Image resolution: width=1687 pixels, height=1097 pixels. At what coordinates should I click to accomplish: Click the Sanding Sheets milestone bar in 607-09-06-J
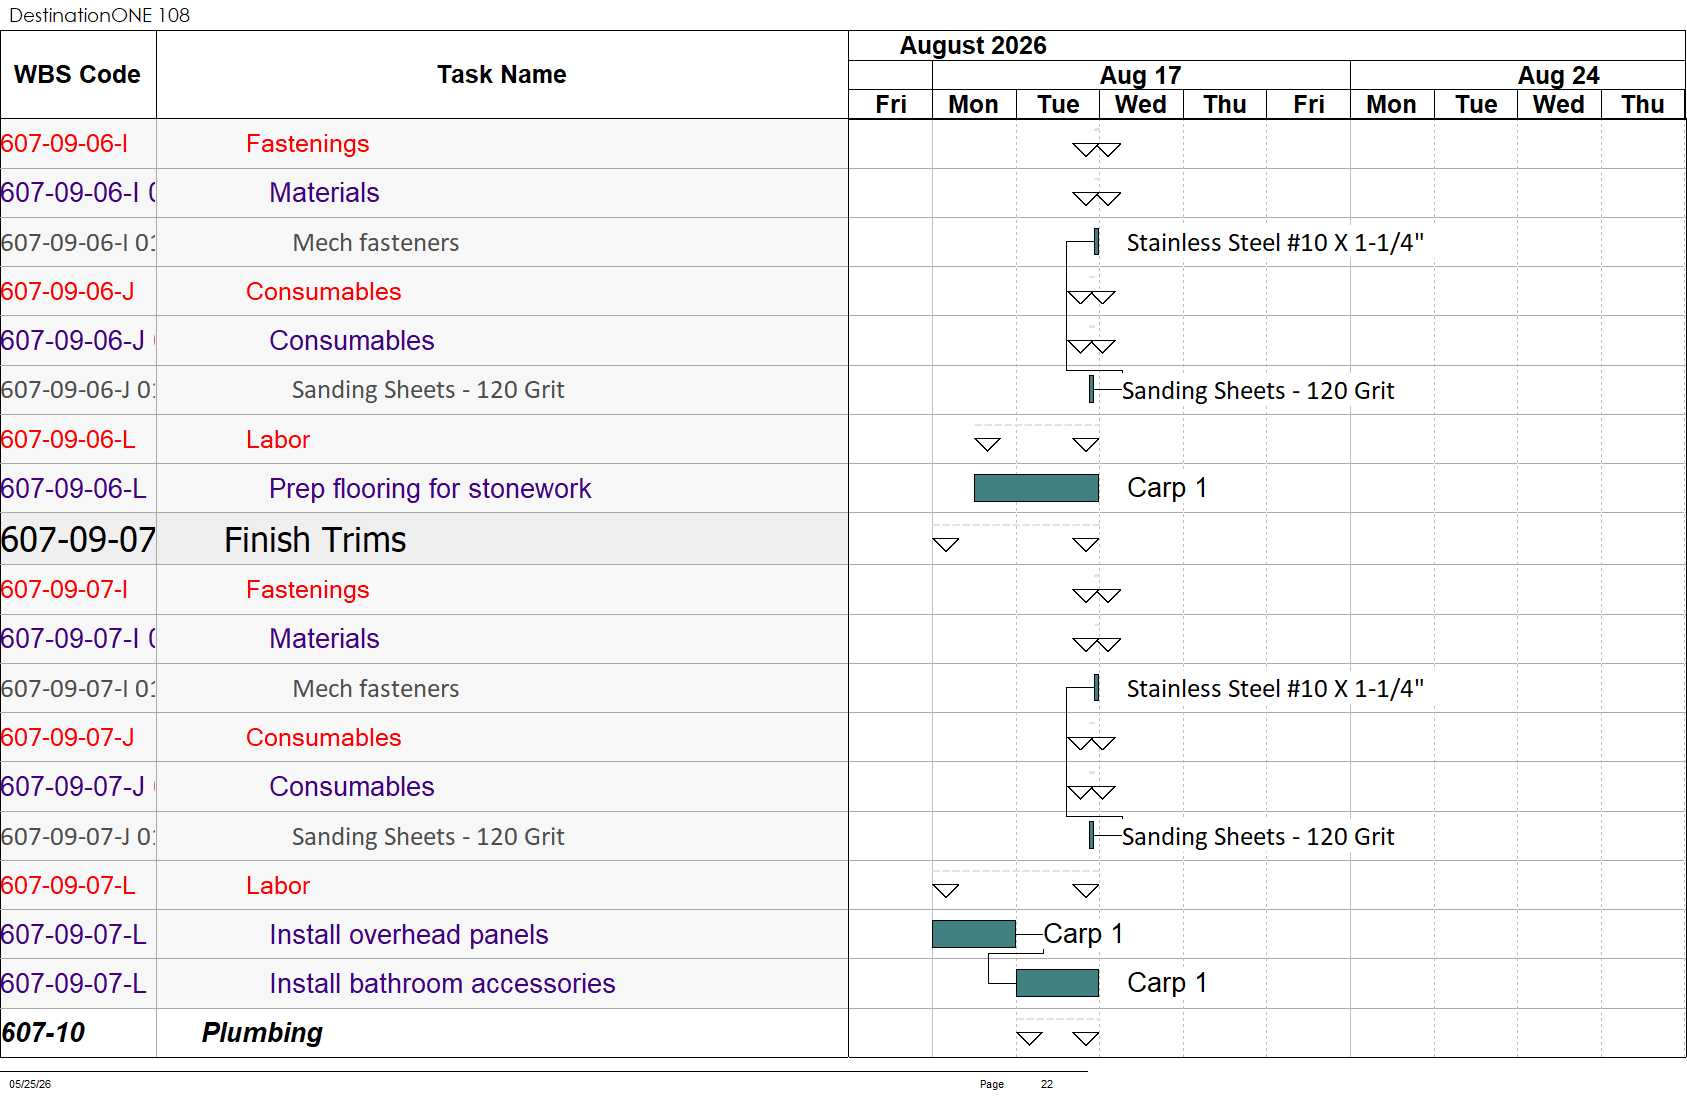click(1092, 389)
